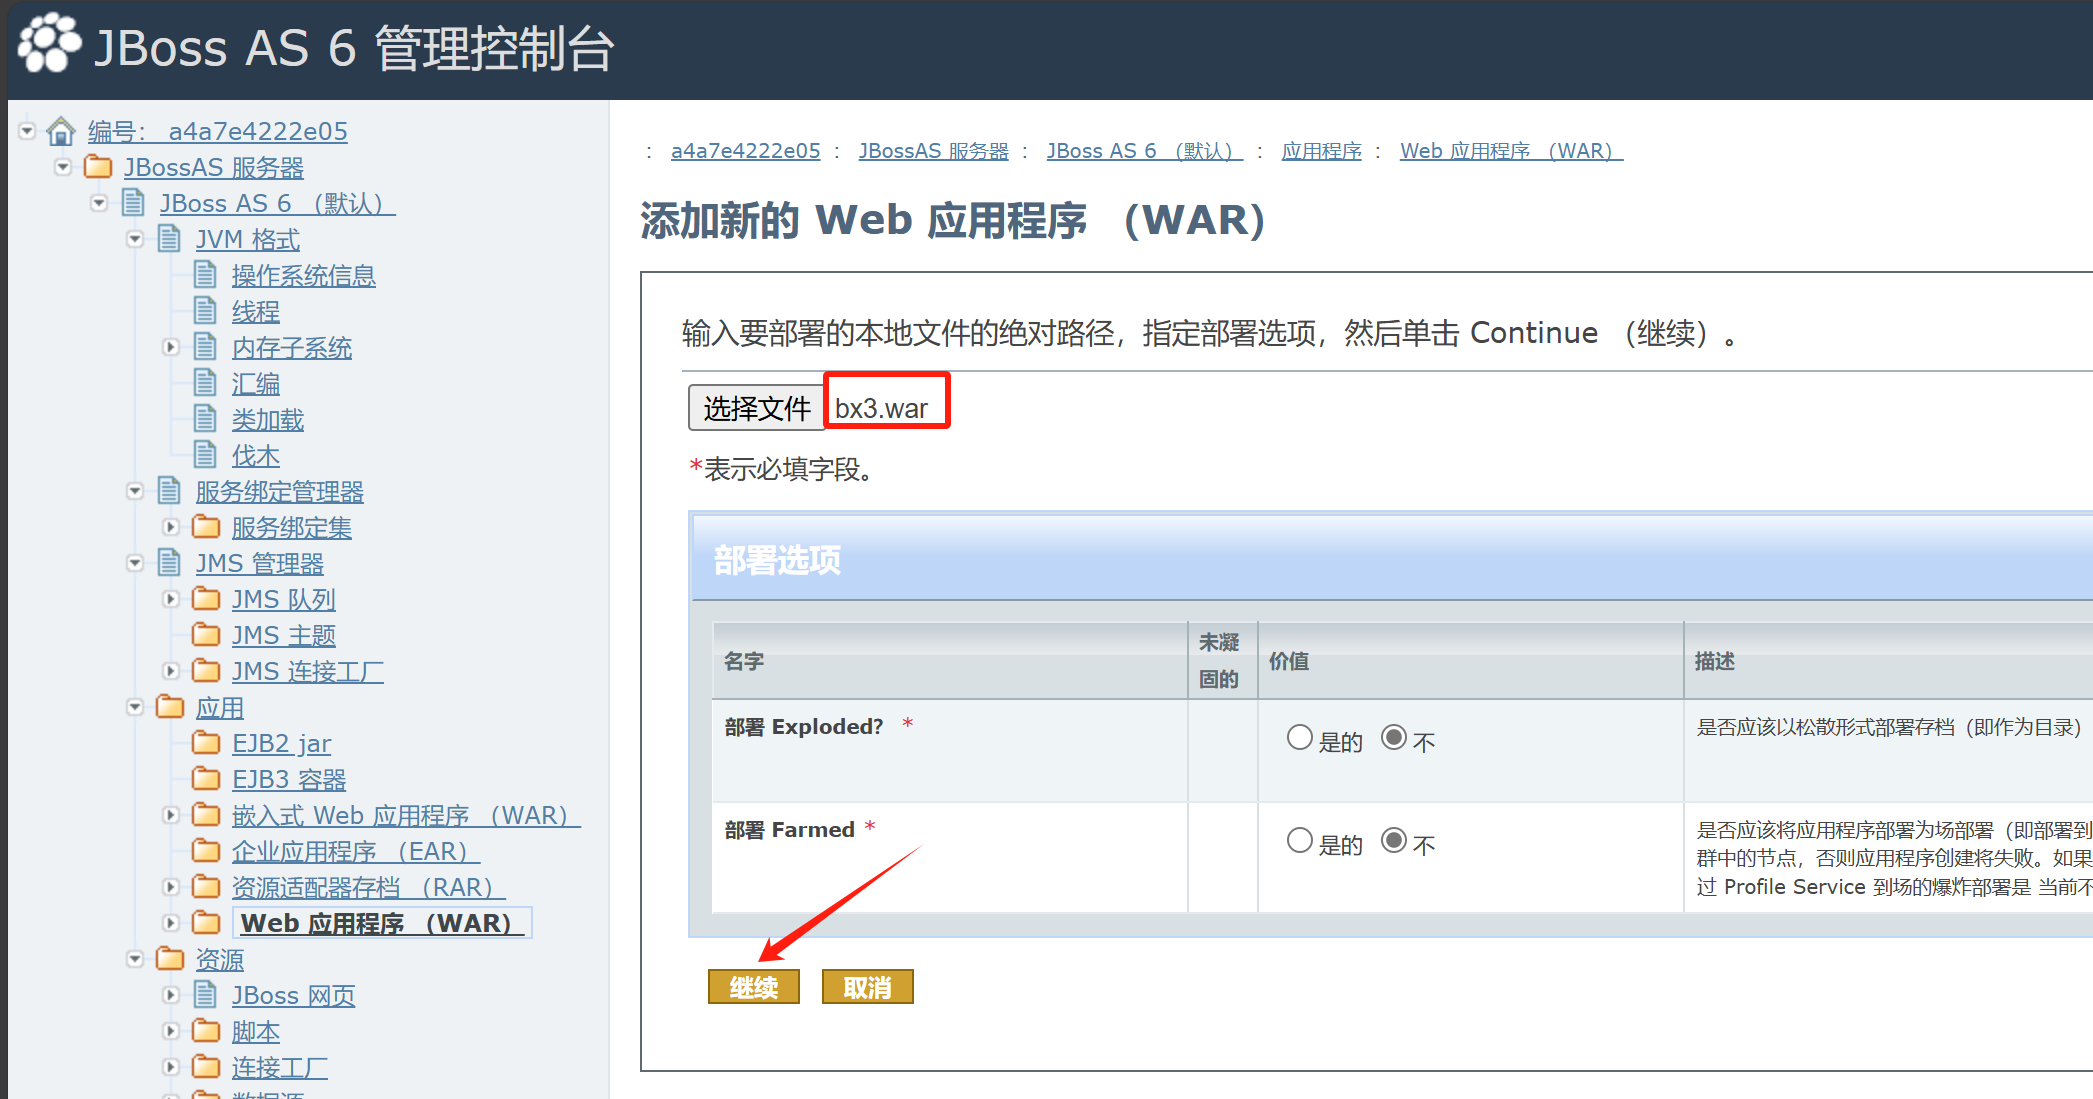The width and height of the screenshot is (2093, 1099).
Task: Open the 脚本 tree link
Action: [x=255, y=1031]
